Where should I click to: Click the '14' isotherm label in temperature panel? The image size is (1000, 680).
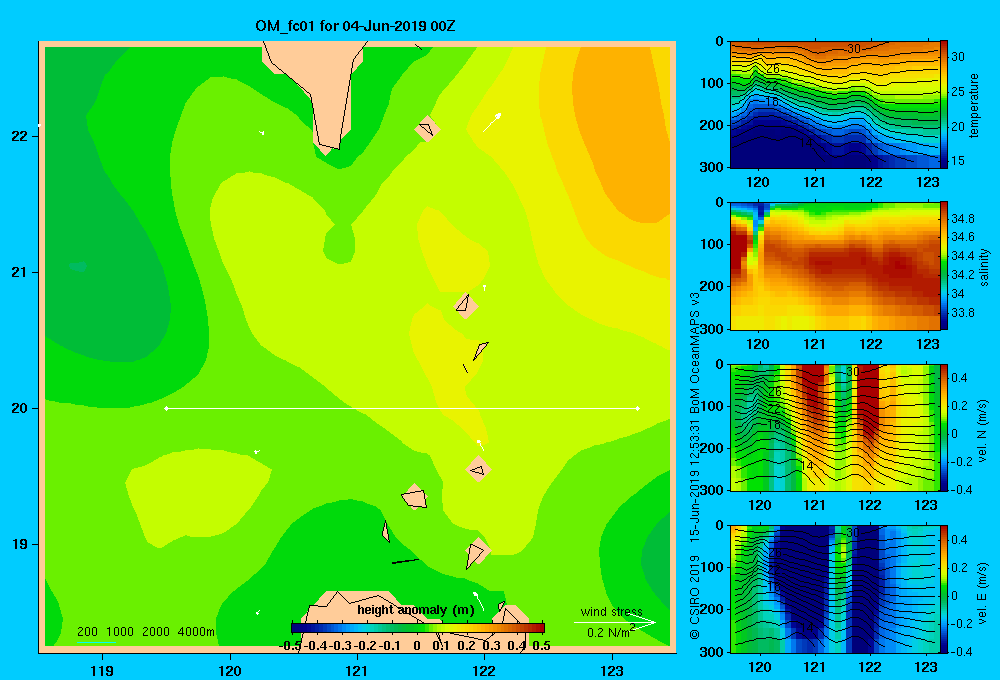(806, 142)
